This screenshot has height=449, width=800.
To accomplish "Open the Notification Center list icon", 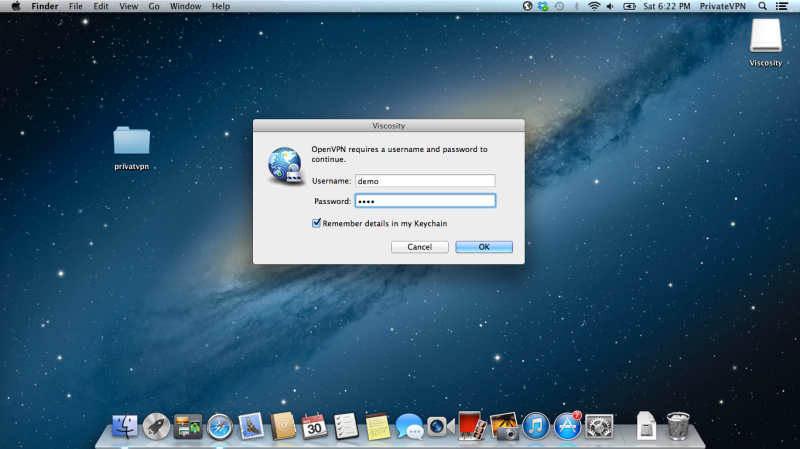I will tap(782, 6).
